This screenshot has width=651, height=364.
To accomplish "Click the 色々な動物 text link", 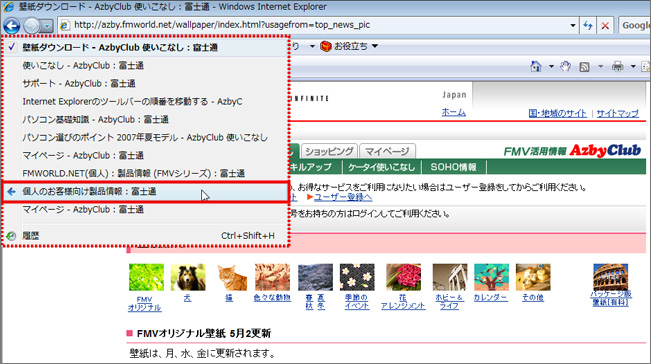I will 272,298.
